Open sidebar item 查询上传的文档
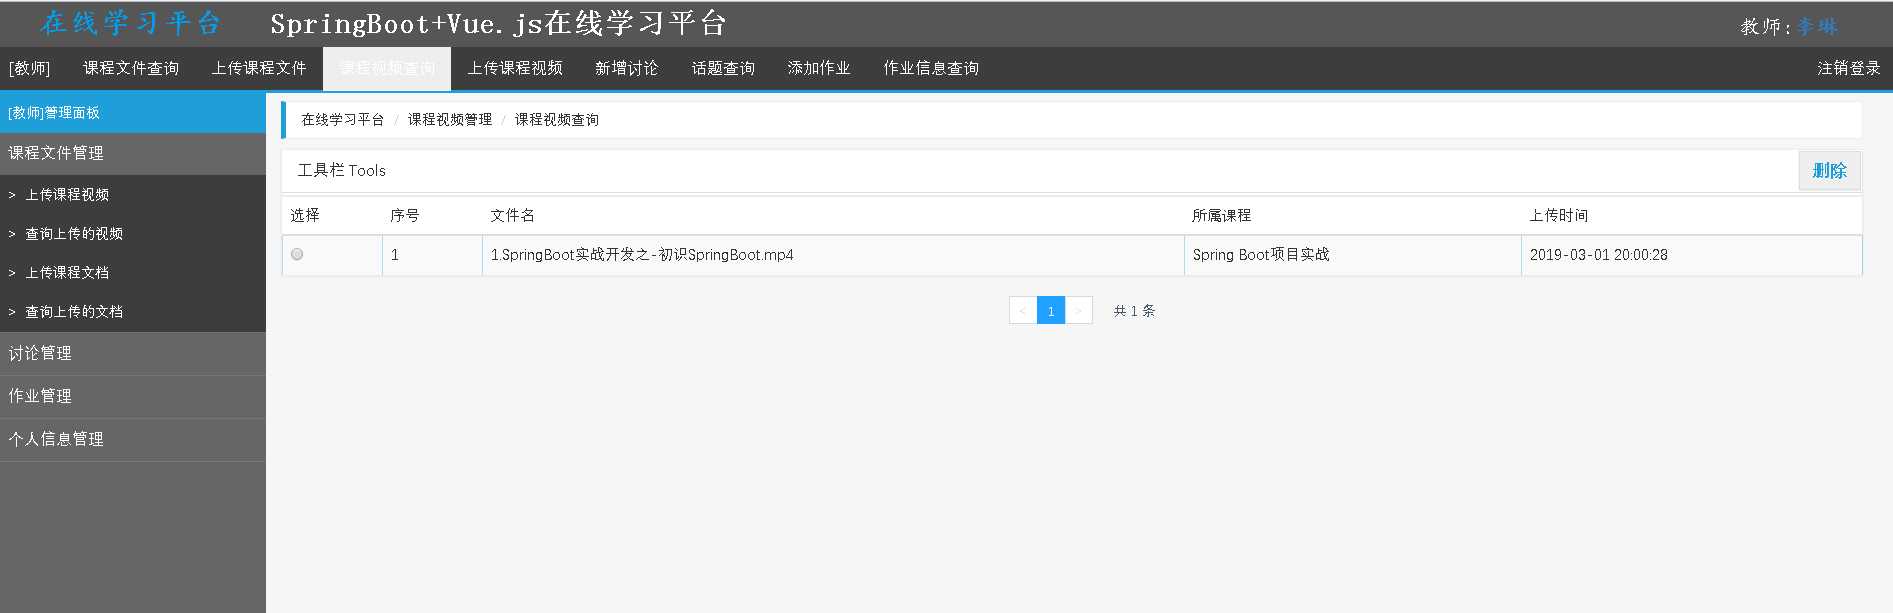This screenshot has width=1893, height=613. 133,312
